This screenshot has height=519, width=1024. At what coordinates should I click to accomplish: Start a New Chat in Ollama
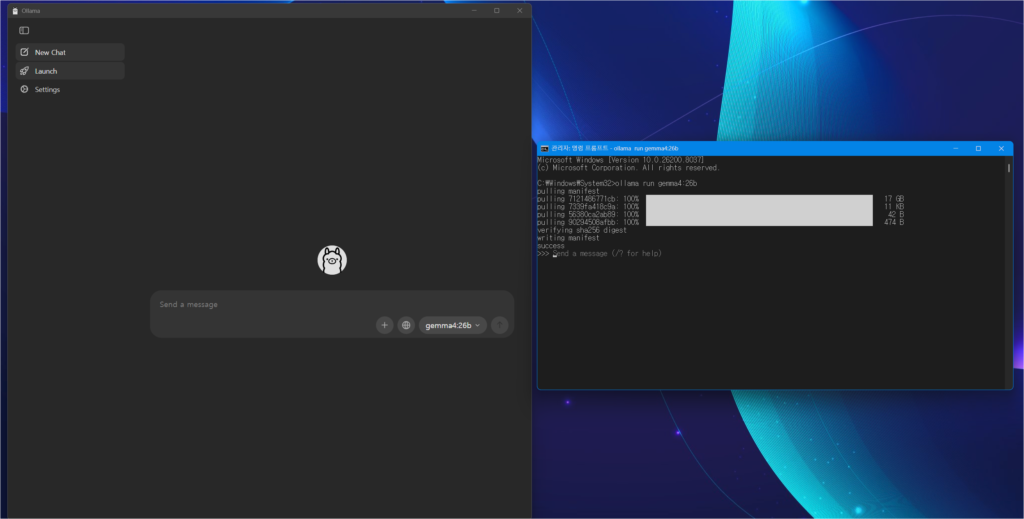(50, 52)
